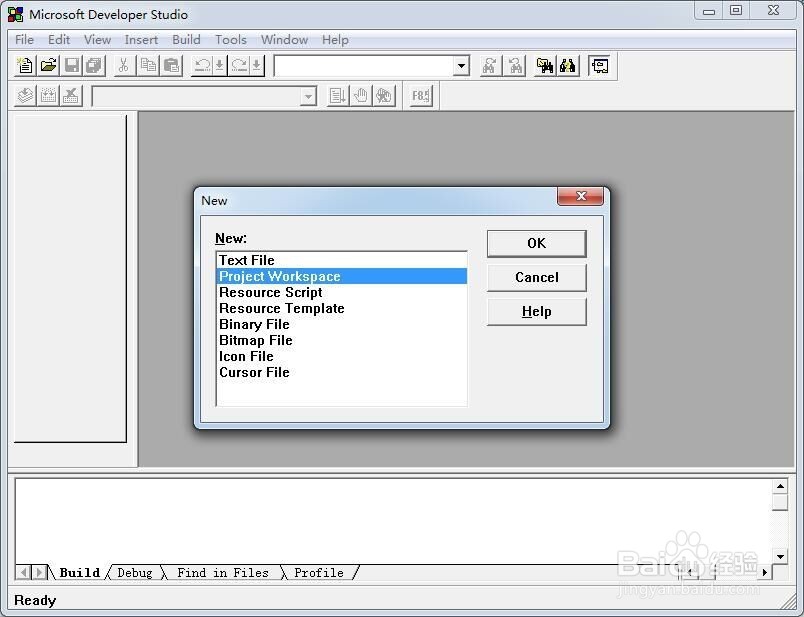
Task: Click the Find in Files icon
Action: tap(545, 66)
